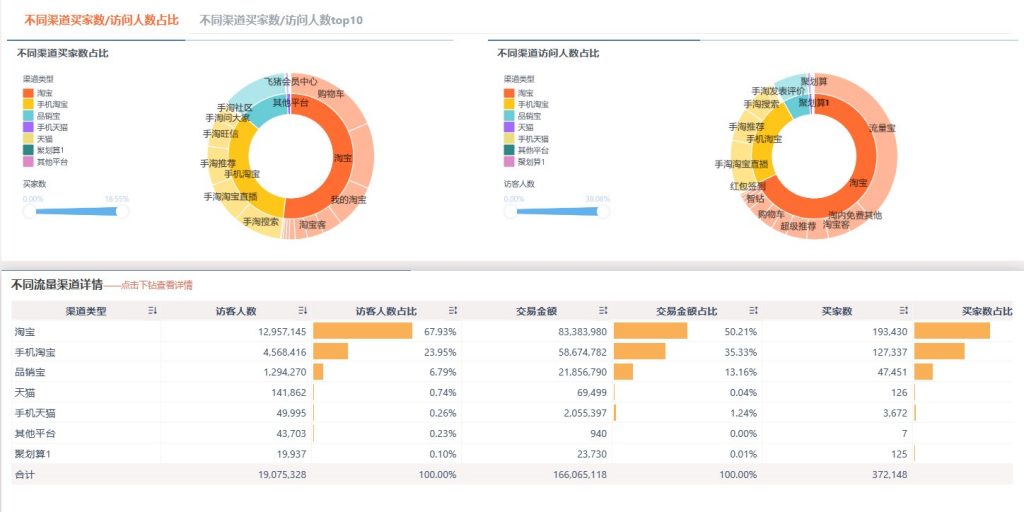Viewport: 1024px width, 512px height.
Task: Toggle 手机天猫 legend in 访问人数占比 chart
Action: (526, 139)
